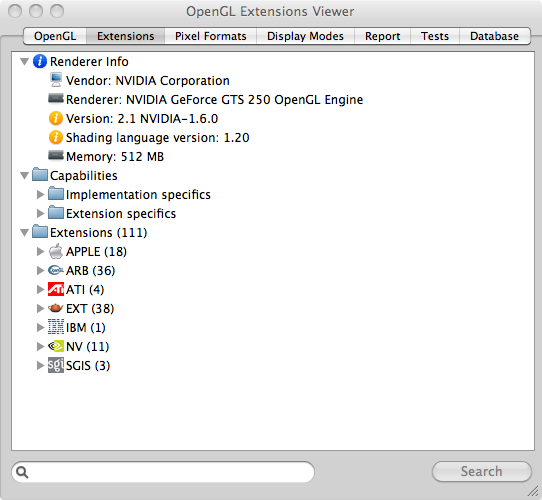This screenshot has width=542, height=500.
Task: Select 'Version: 2.1 NVIDIA-1.6.0' row
Action: pyautogui.click(x=142, y=119)
